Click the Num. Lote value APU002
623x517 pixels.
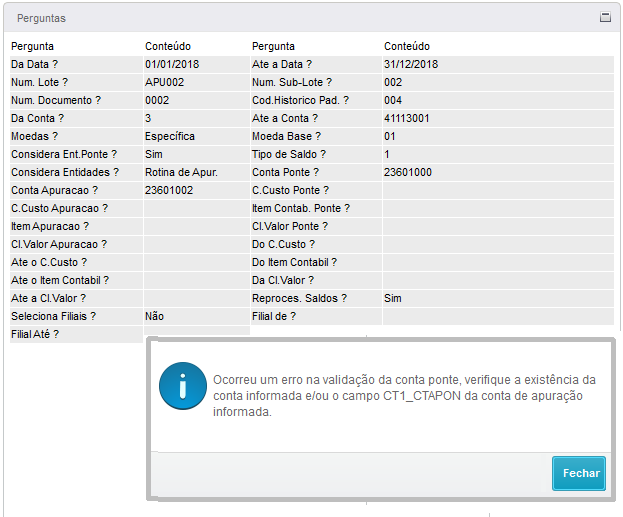pyautogui.click(x=164, y=82)
